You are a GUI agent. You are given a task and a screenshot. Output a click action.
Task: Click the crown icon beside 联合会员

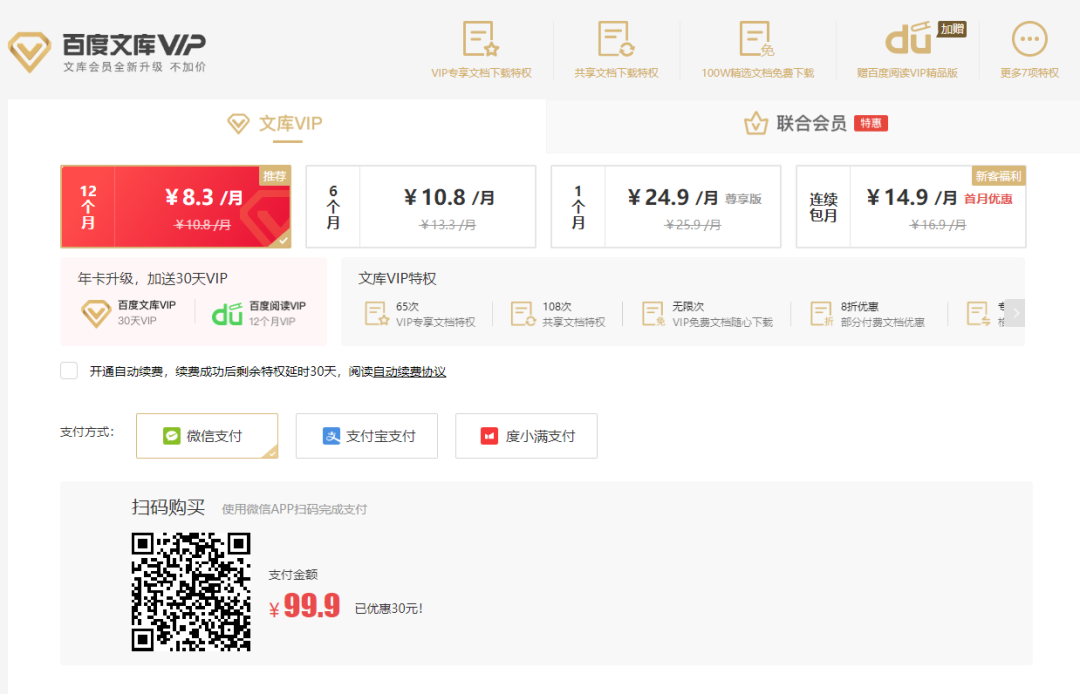(x=756, y=124)
